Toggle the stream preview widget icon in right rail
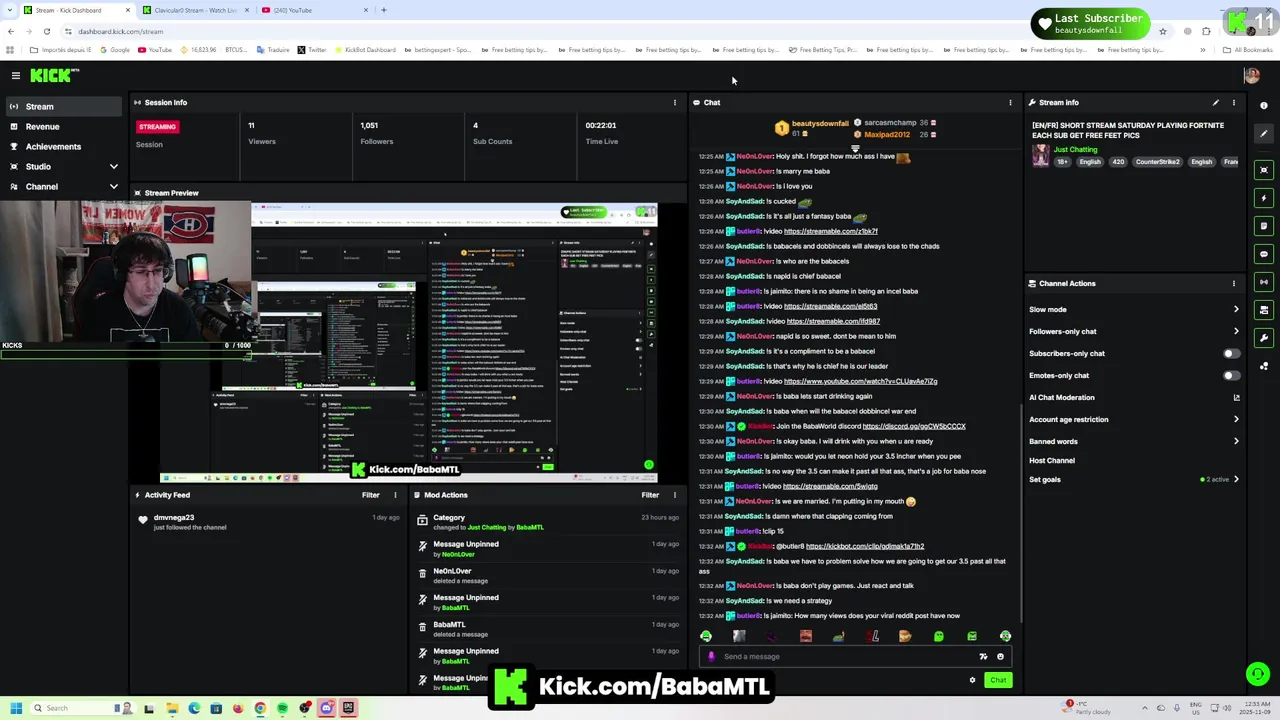This screenshot has height=720, width=1280. 1264,170
